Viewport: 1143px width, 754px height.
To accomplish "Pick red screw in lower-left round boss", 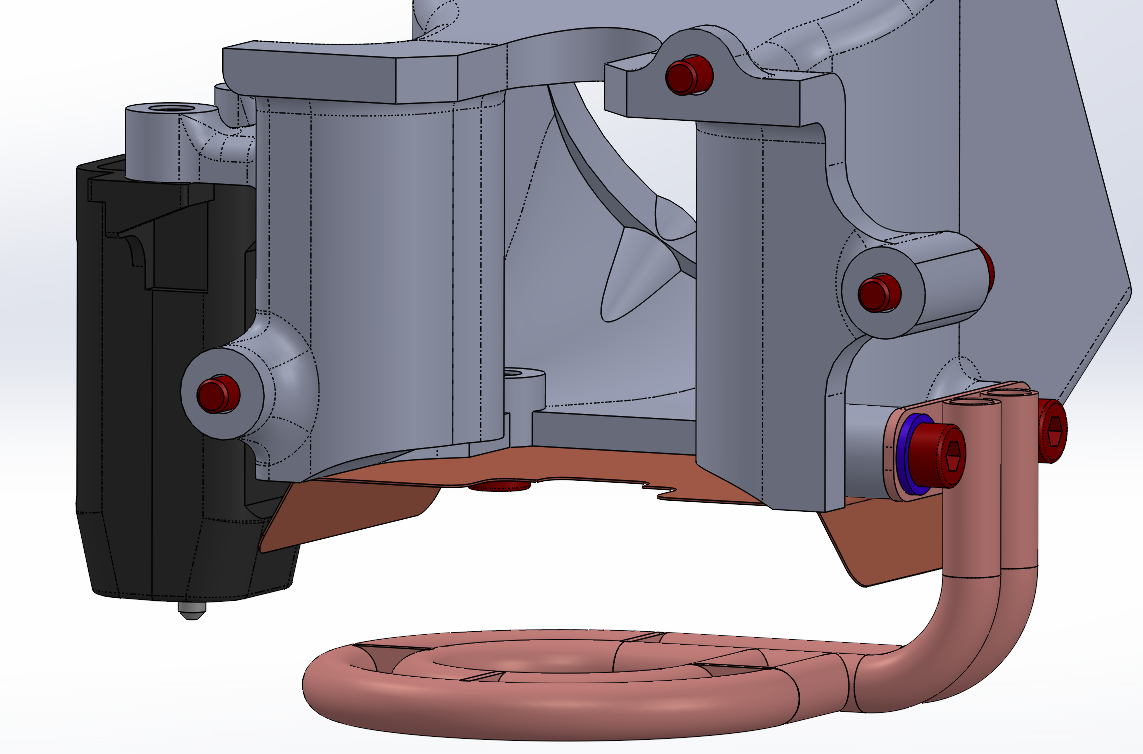I will [x=218, y=395].
